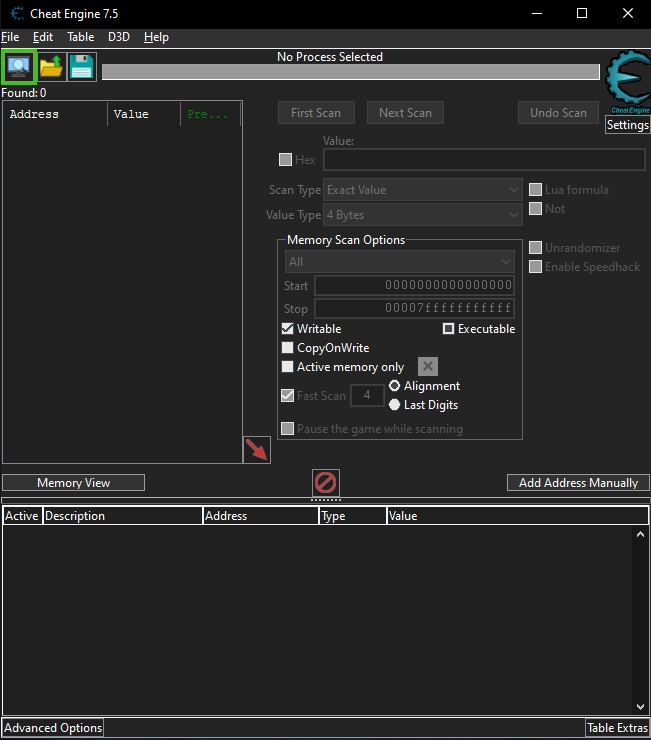Click the red arrow copy-to-address-list icon

257,450
